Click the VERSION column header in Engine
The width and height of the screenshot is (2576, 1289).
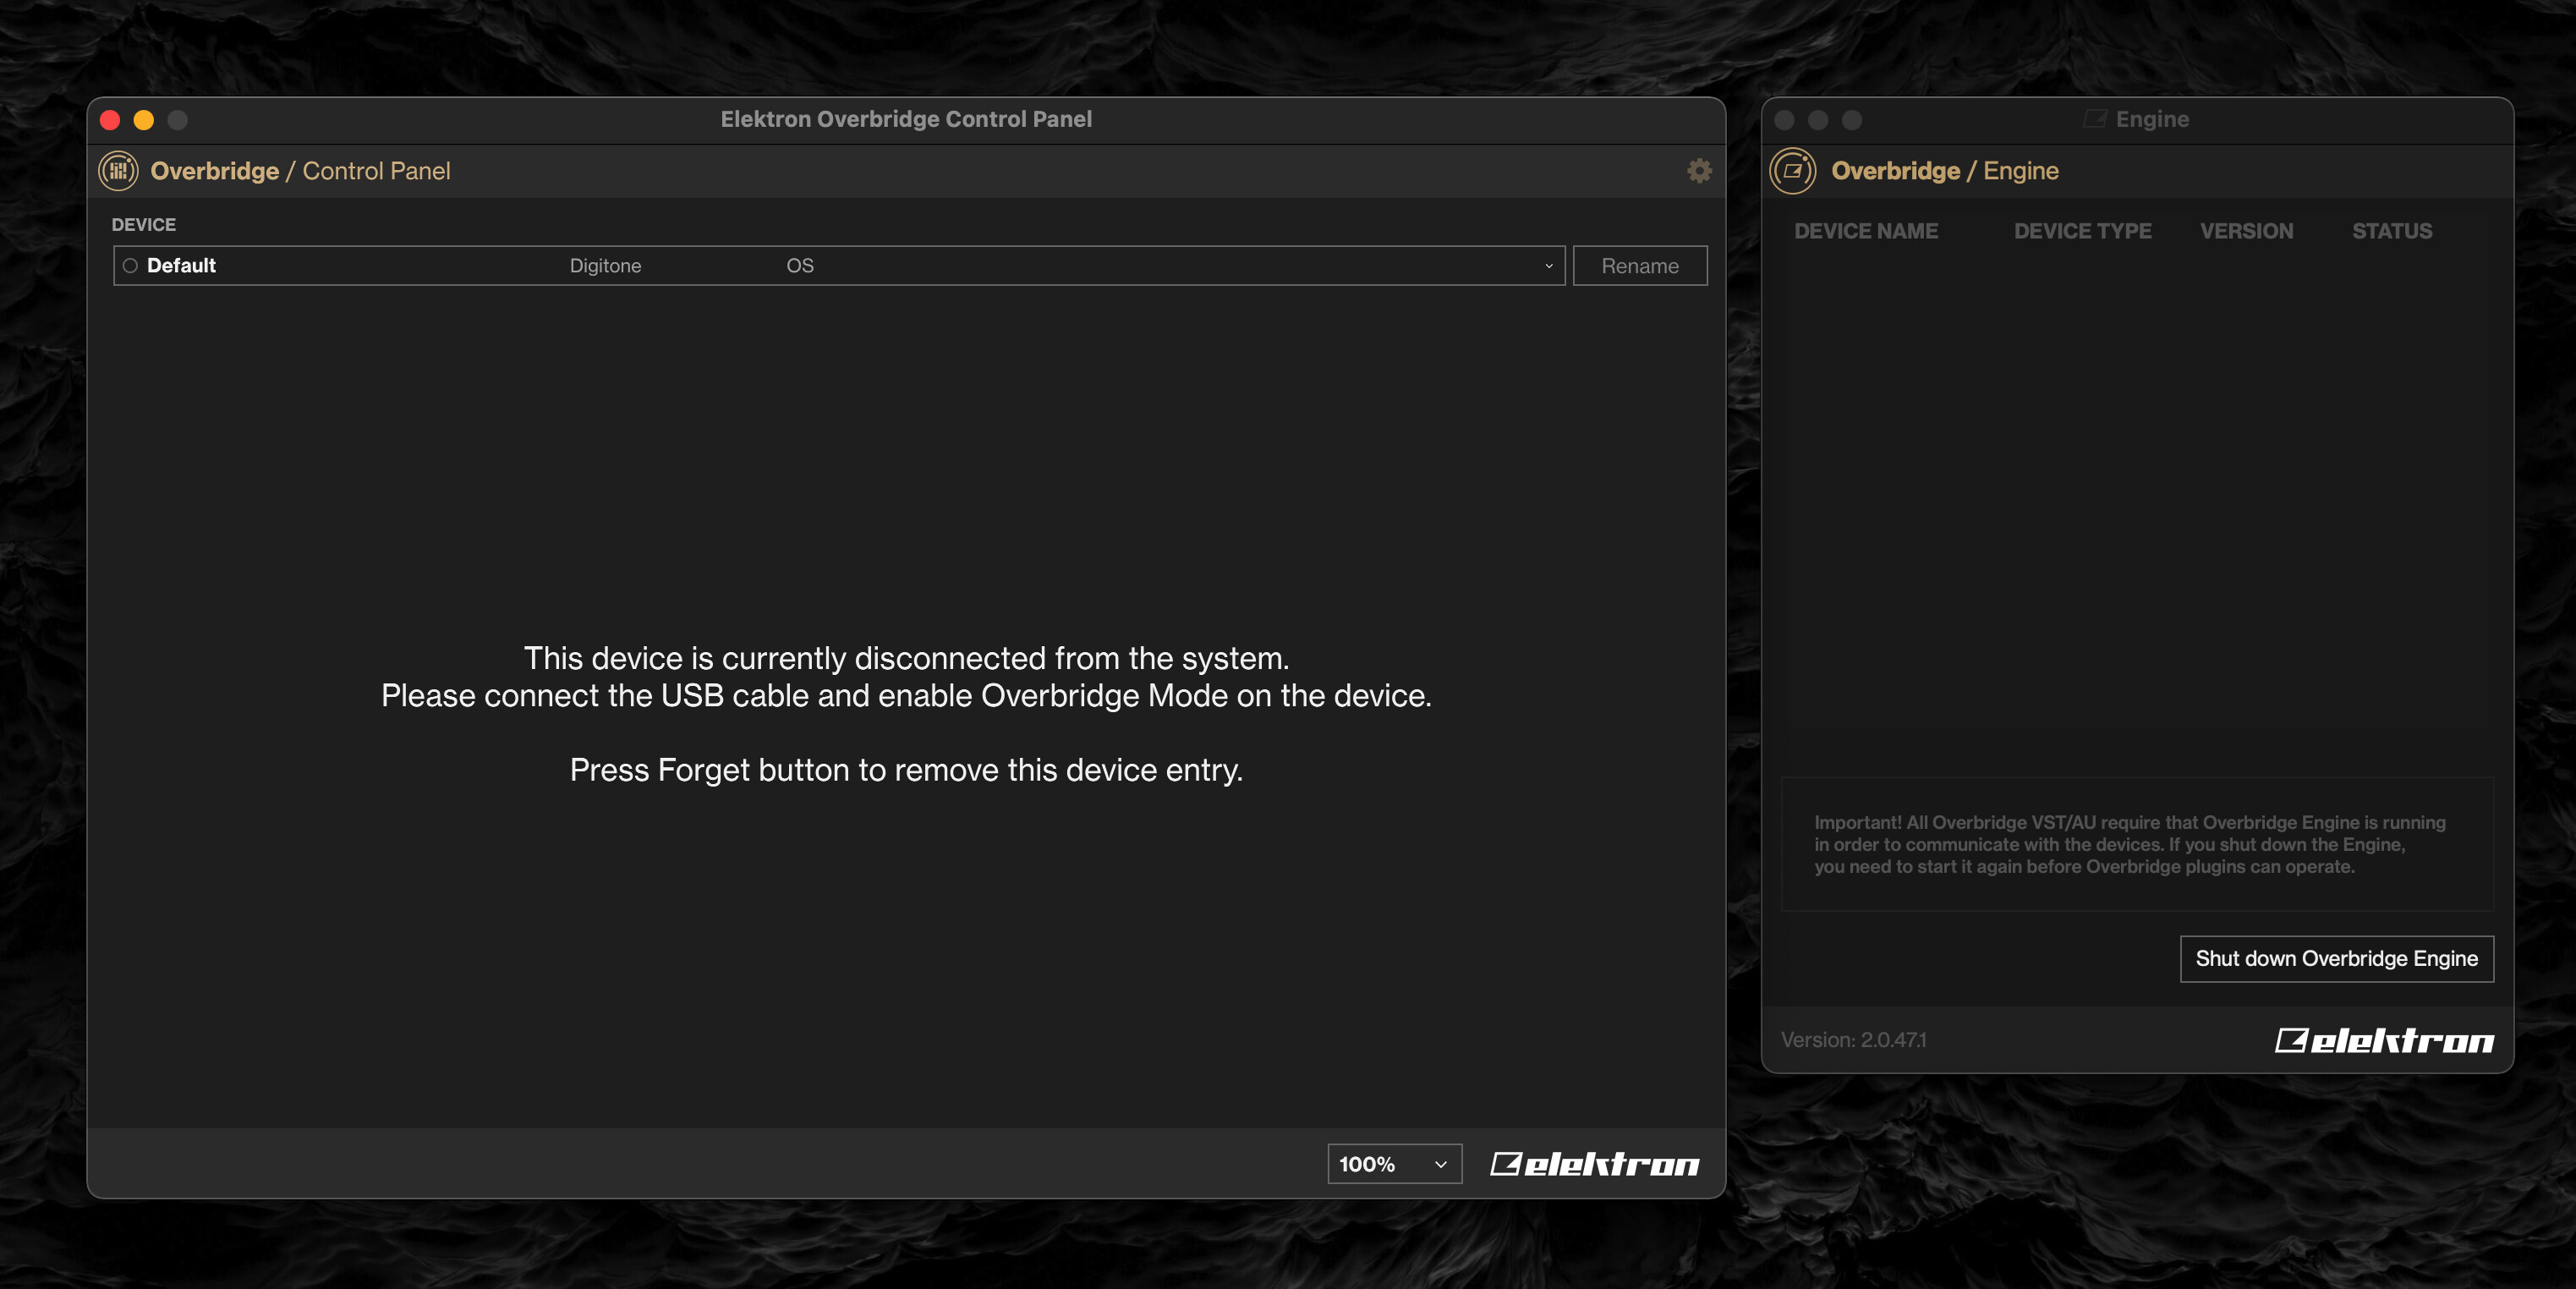[x=2246, y=231]
